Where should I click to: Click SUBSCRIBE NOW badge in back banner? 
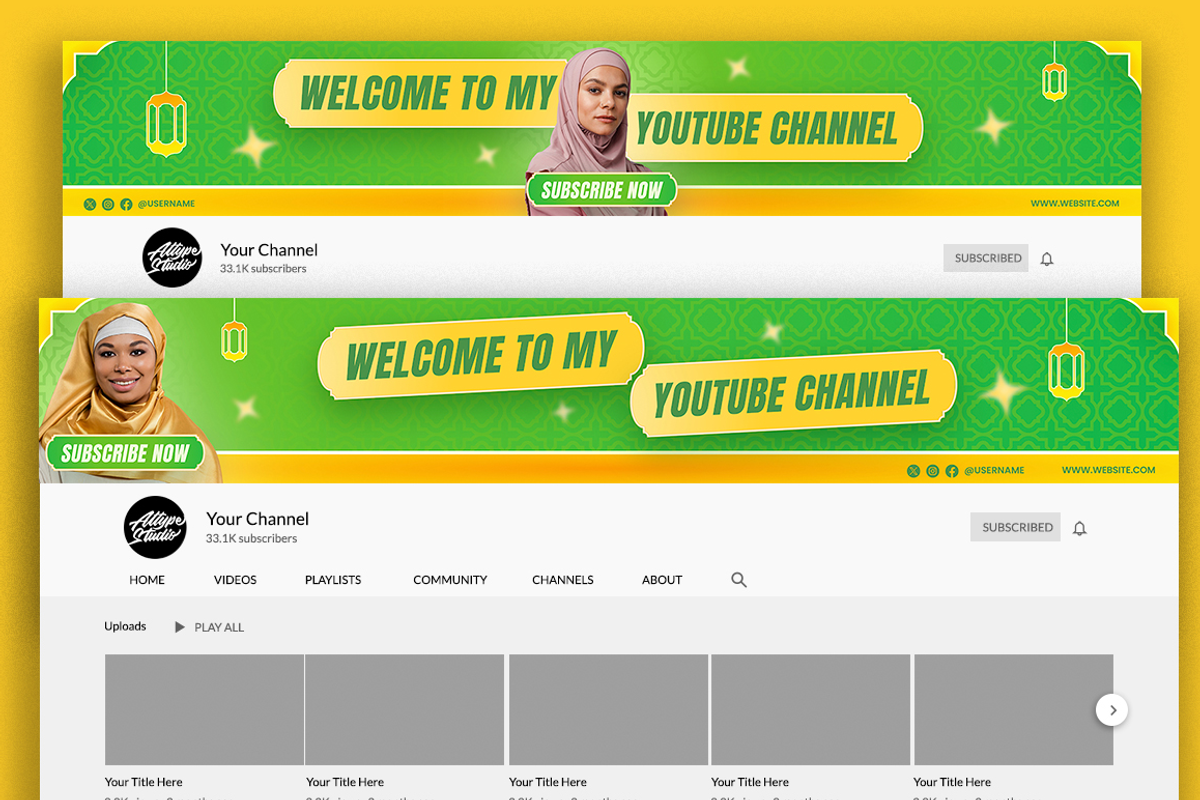pyautogui.click(x=602, y=190)
